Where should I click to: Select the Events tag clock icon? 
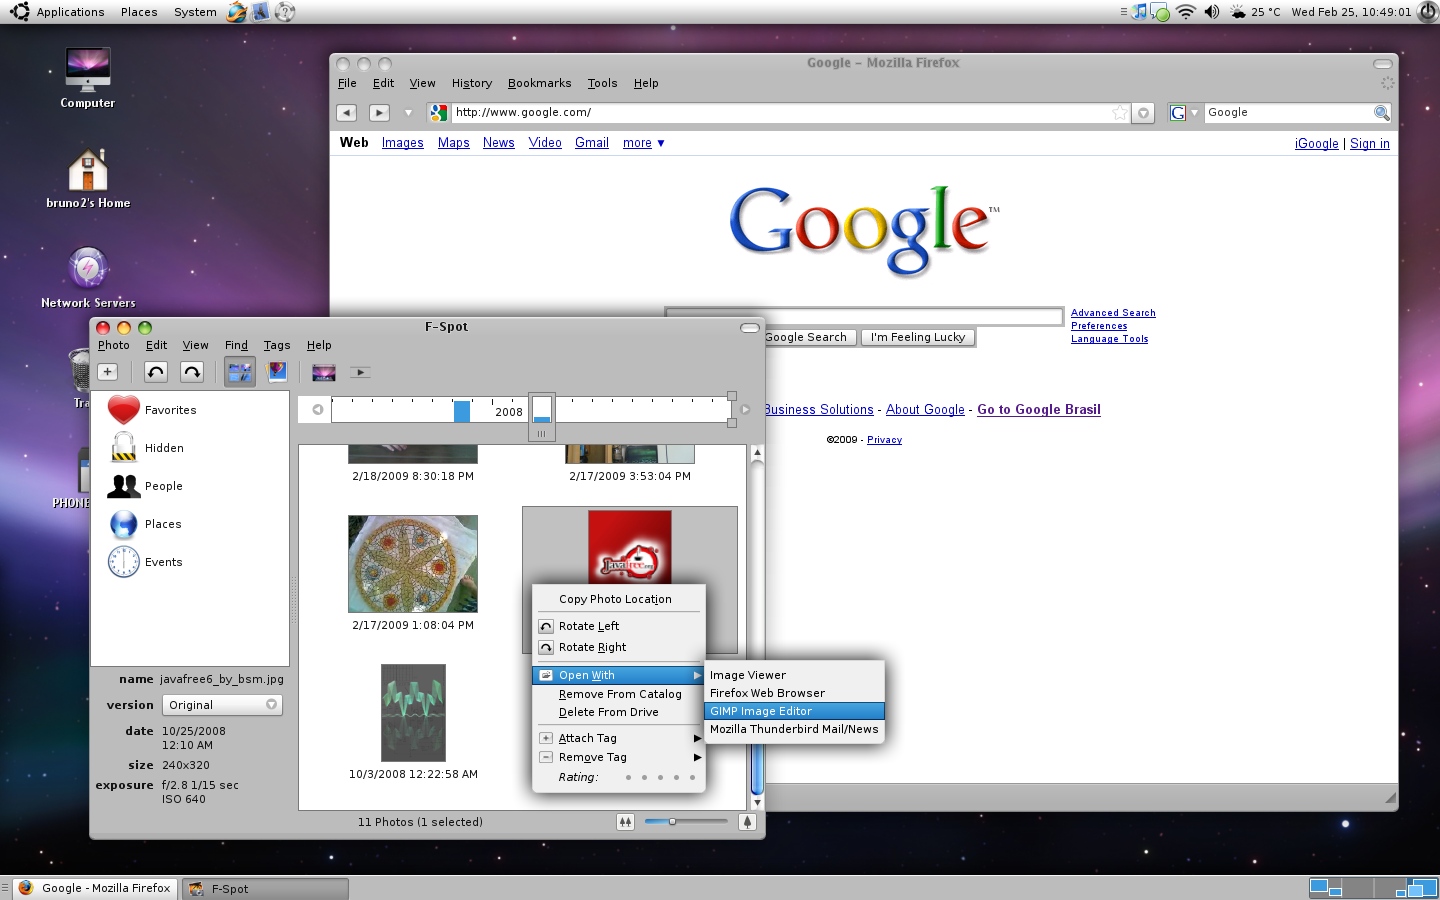click(x=123, y=562)
